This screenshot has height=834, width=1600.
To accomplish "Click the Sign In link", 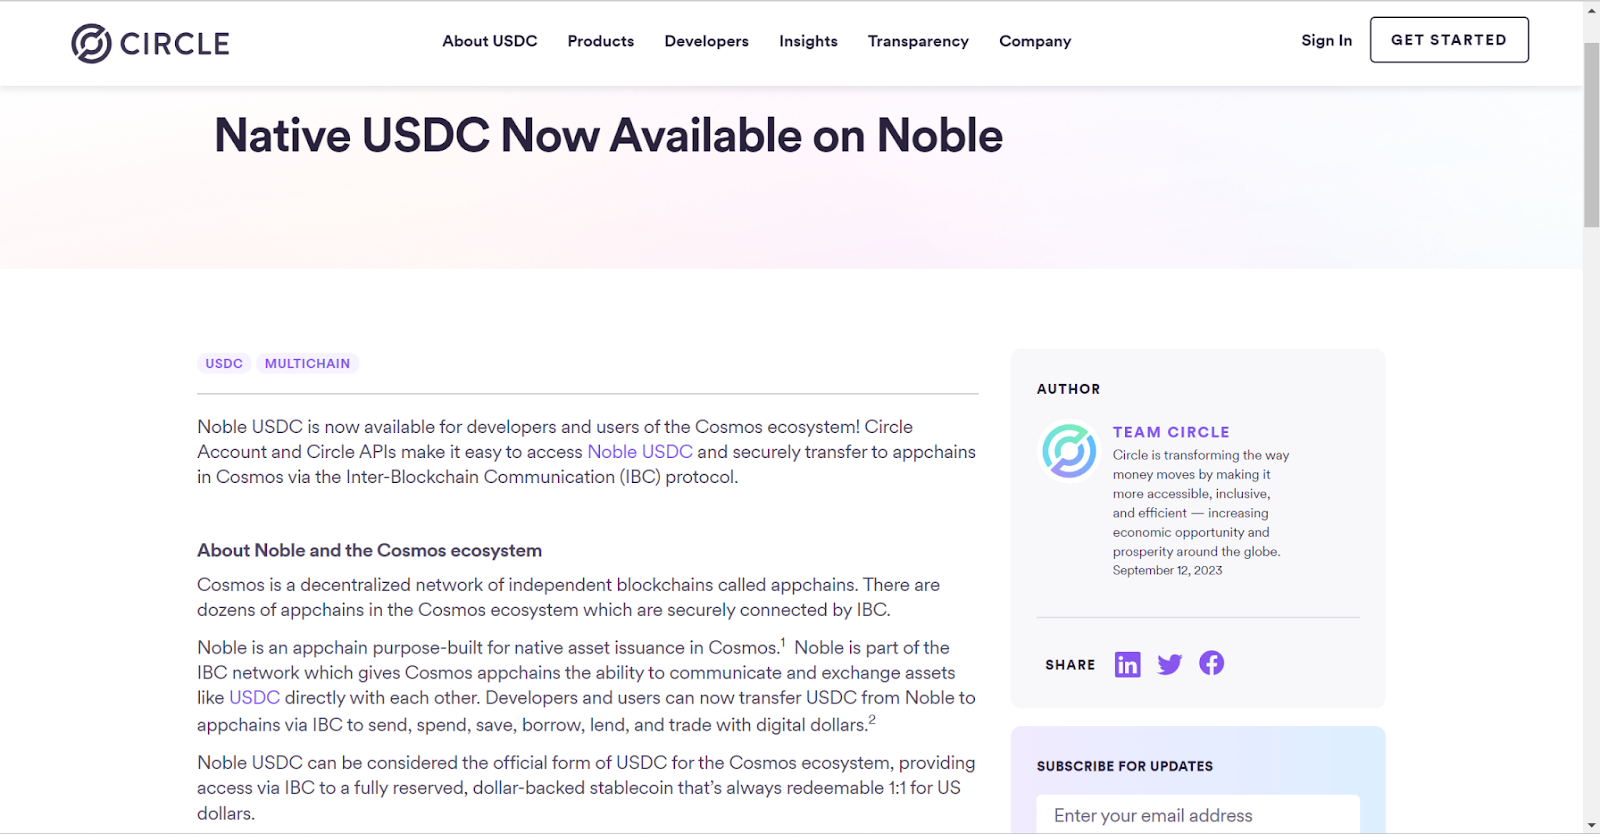I will point(1326,40).
